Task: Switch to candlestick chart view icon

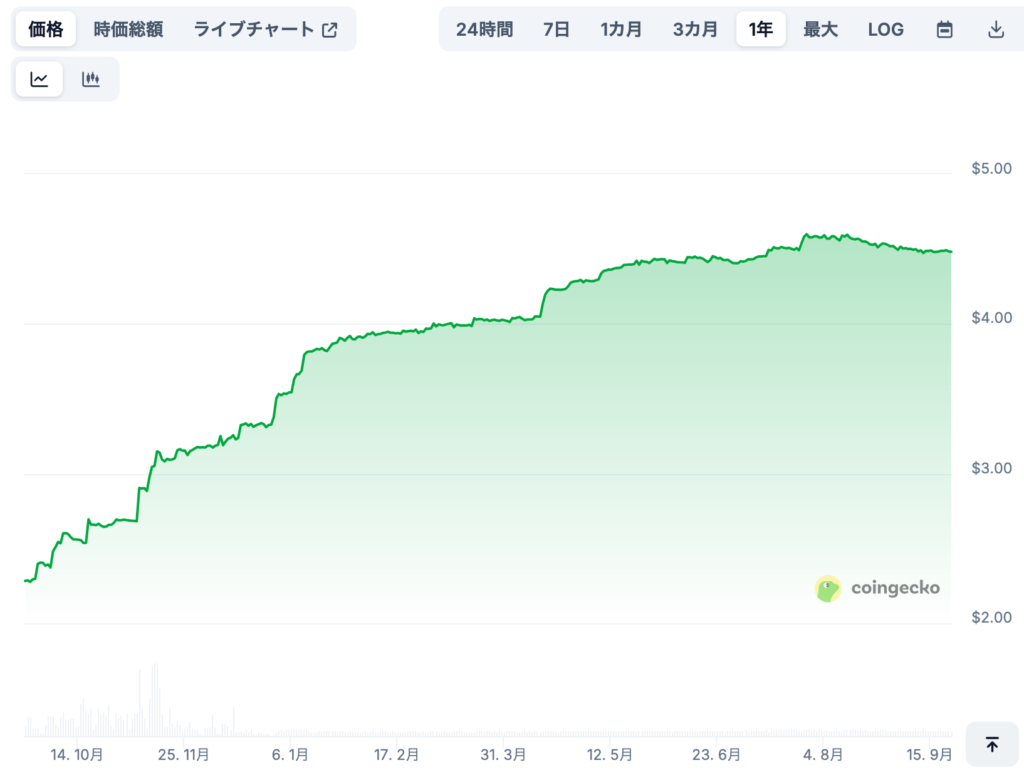Action: coord(91,80)
